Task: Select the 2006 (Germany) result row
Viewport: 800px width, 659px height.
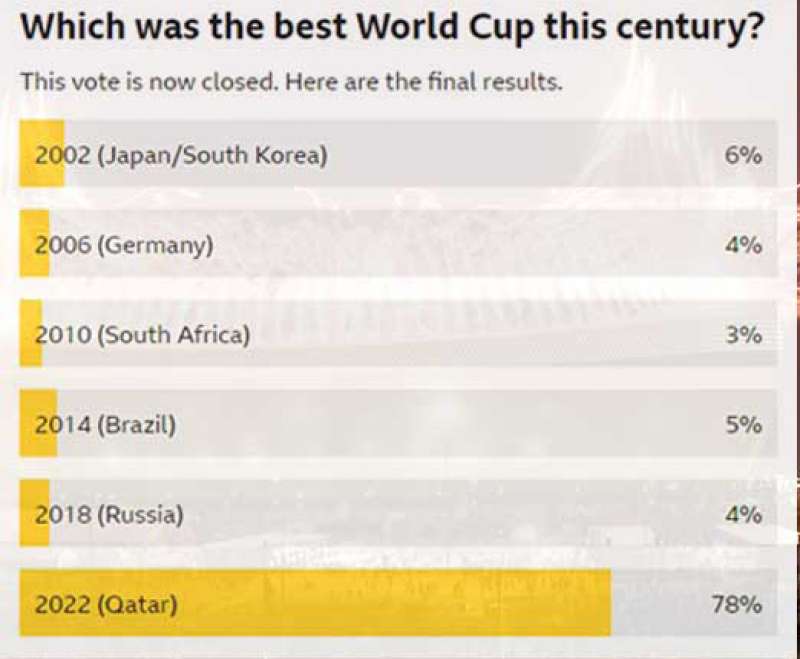Action: 398,244
